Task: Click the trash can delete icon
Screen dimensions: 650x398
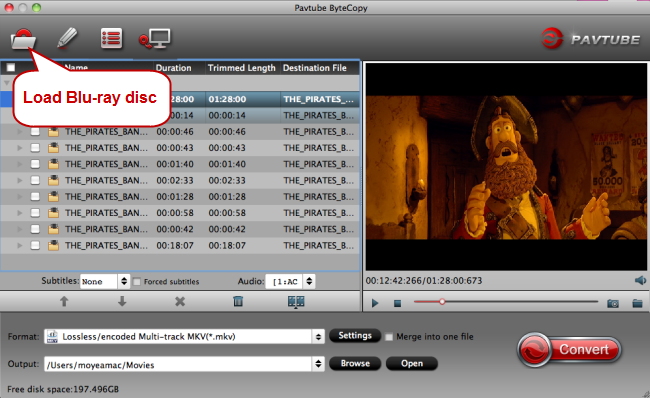Action: pos(238,301)
